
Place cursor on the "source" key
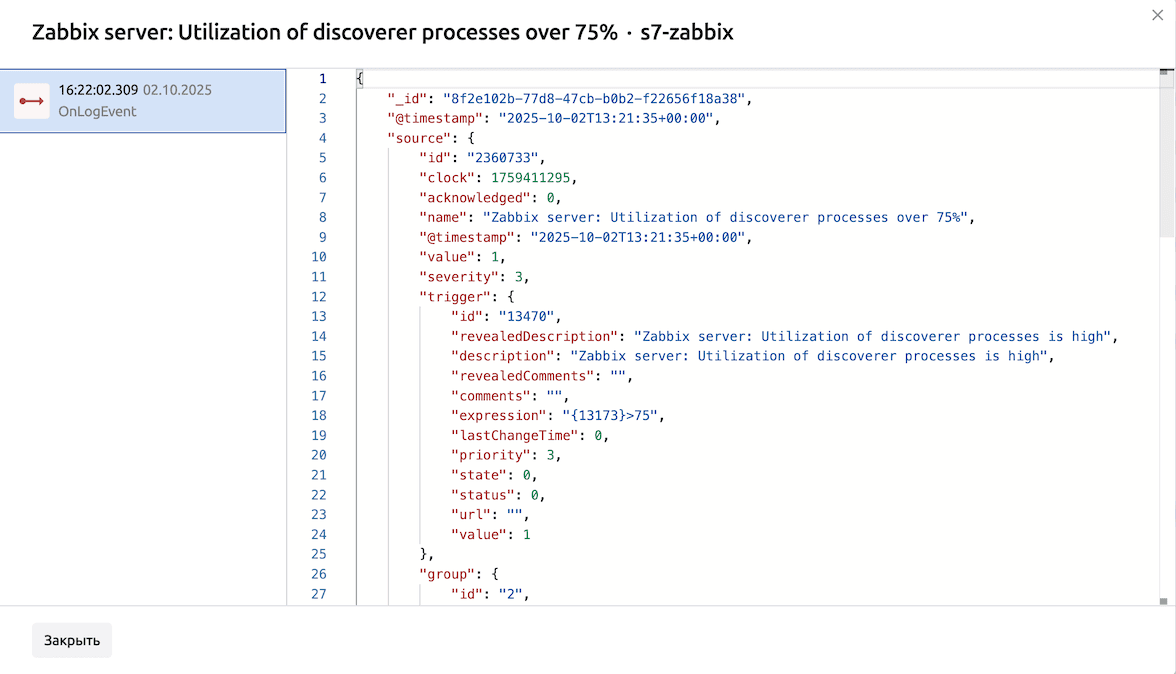(x=419, y=138)
